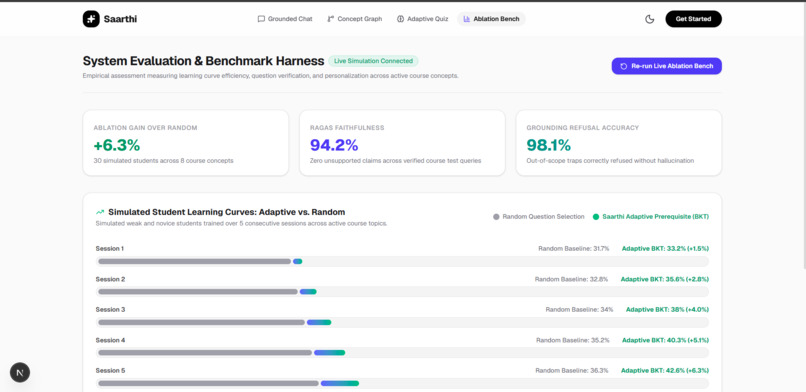Viewport: 806px width, 392px height.
Task: Click the +6.3% ablation gain value
Action: (117, 145)
